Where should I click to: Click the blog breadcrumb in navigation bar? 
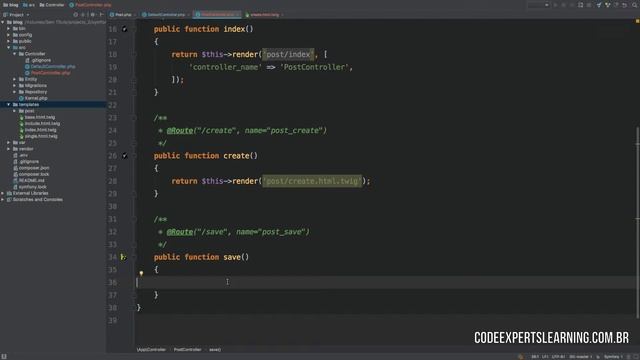(11, 5)
